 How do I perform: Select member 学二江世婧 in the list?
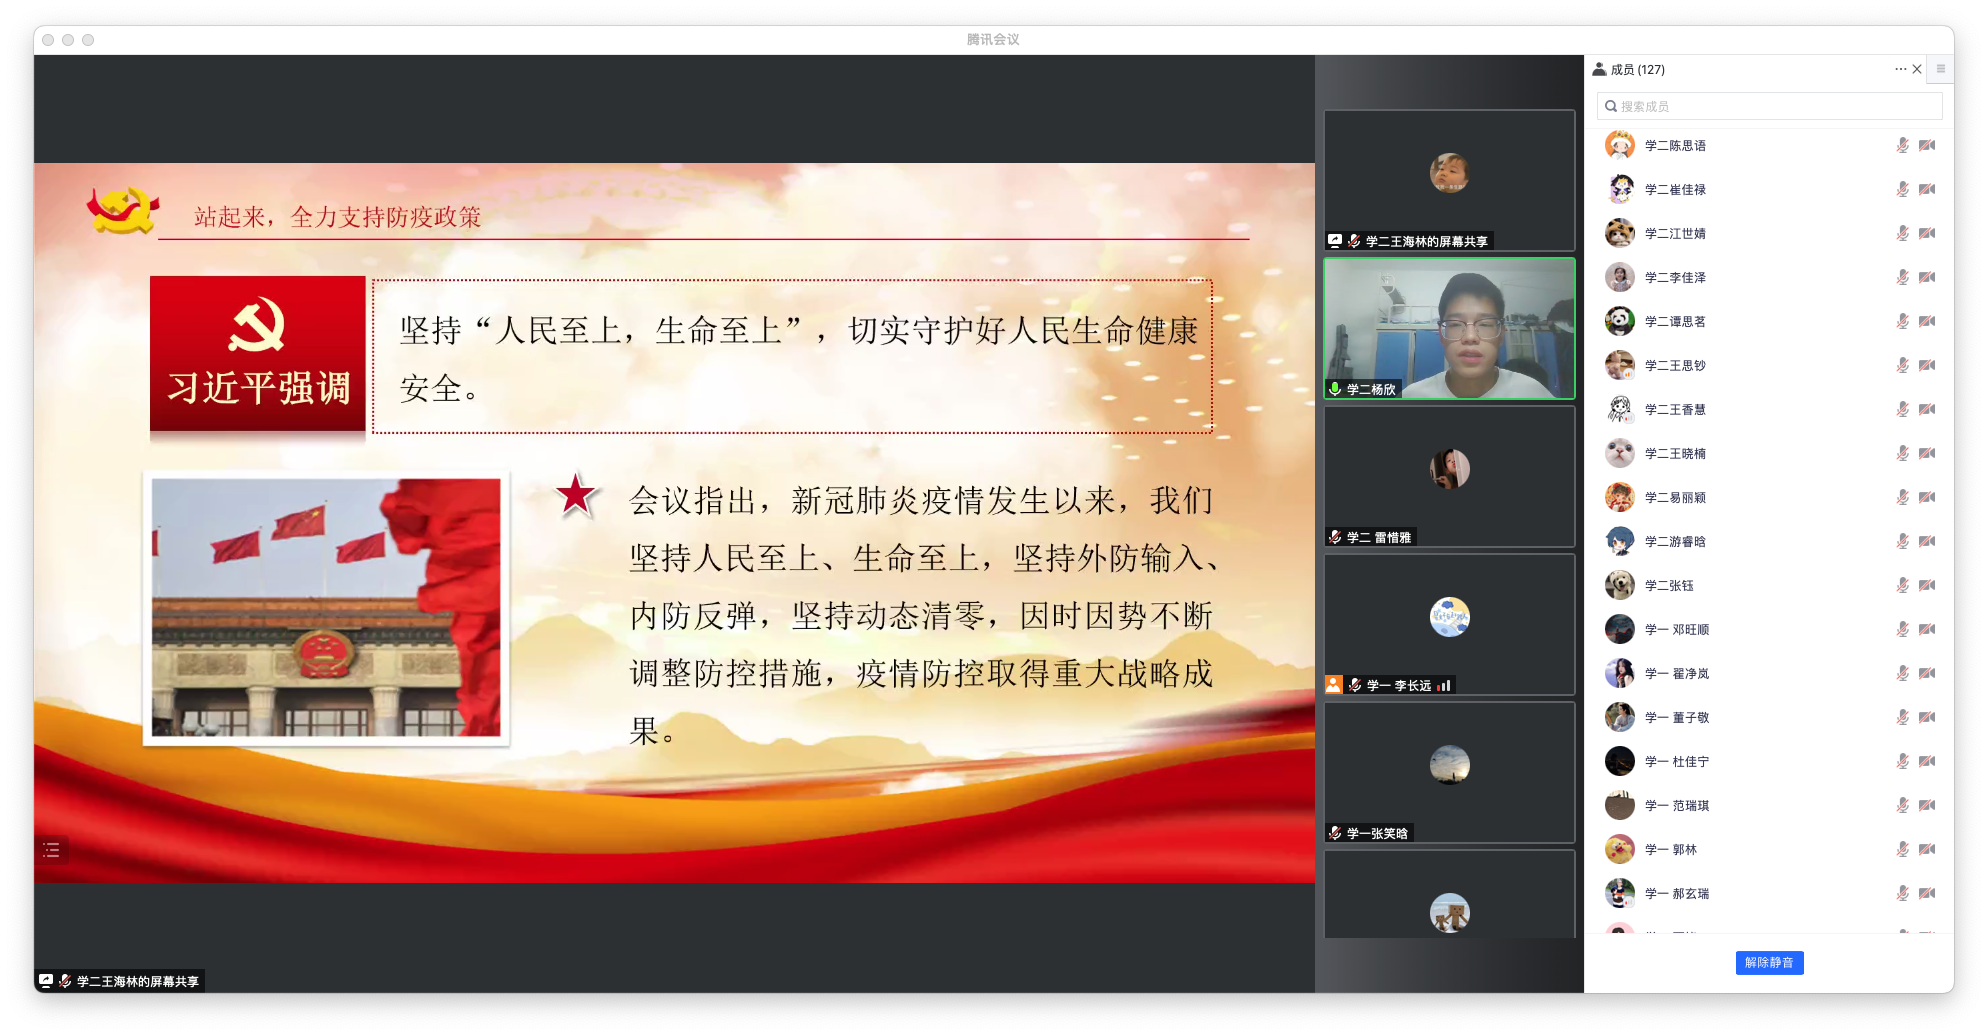1675,234
